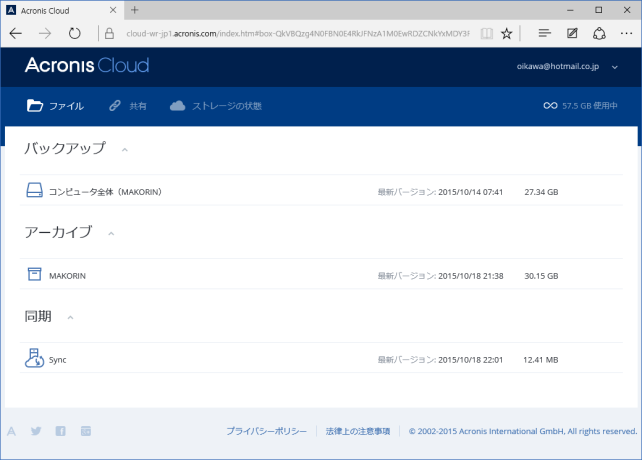Click the infinity storage usage icon
Viewport: 642px width, 460px height.
click(x=550, y=106)
